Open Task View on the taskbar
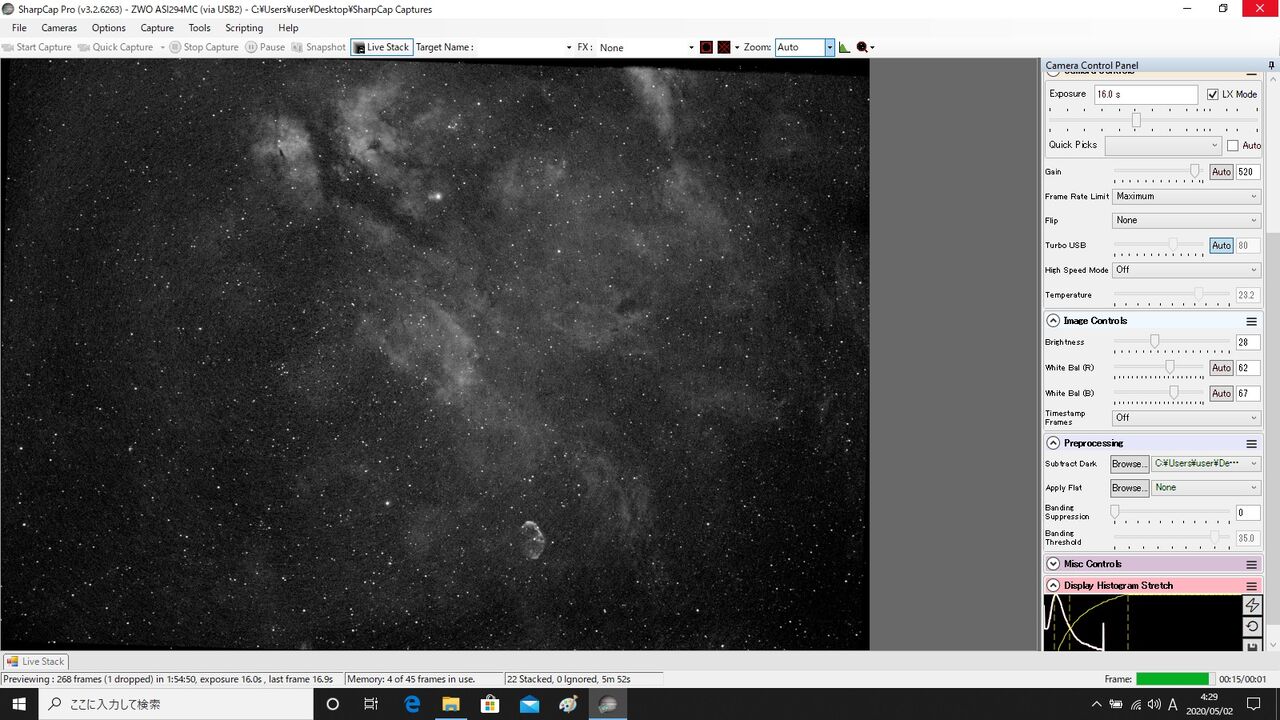The width and height of the screenshot is (1280, 720). (371, 704)
